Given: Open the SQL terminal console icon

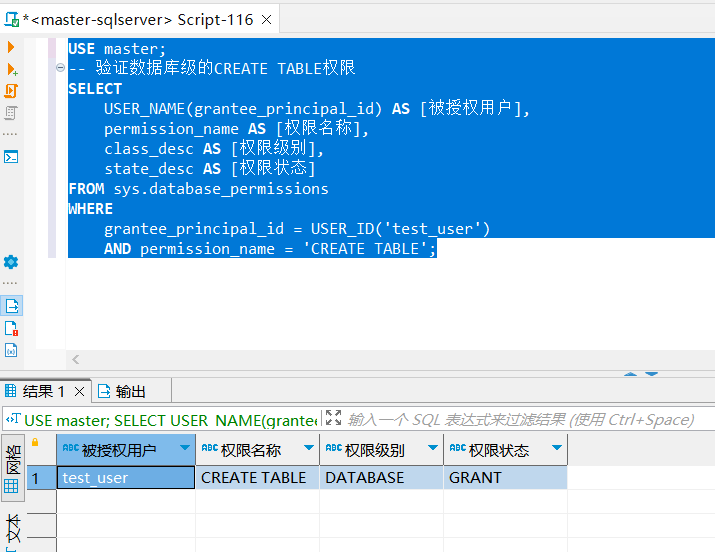Looking at the screenshot, I should point(11,157).
